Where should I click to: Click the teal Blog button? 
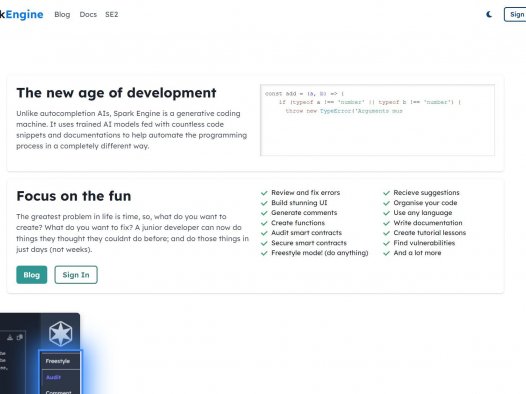[32, 275]
